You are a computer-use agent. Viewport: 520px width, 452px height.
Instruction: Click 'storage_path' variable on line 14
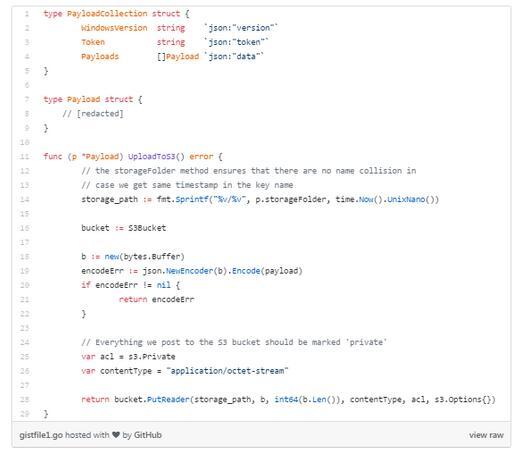[x=109, y=200]
